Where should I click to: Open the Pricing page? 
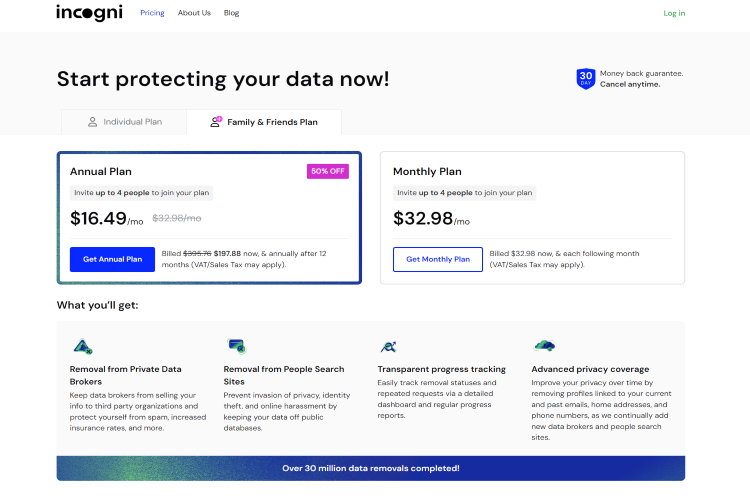click(x=152, y=13)
